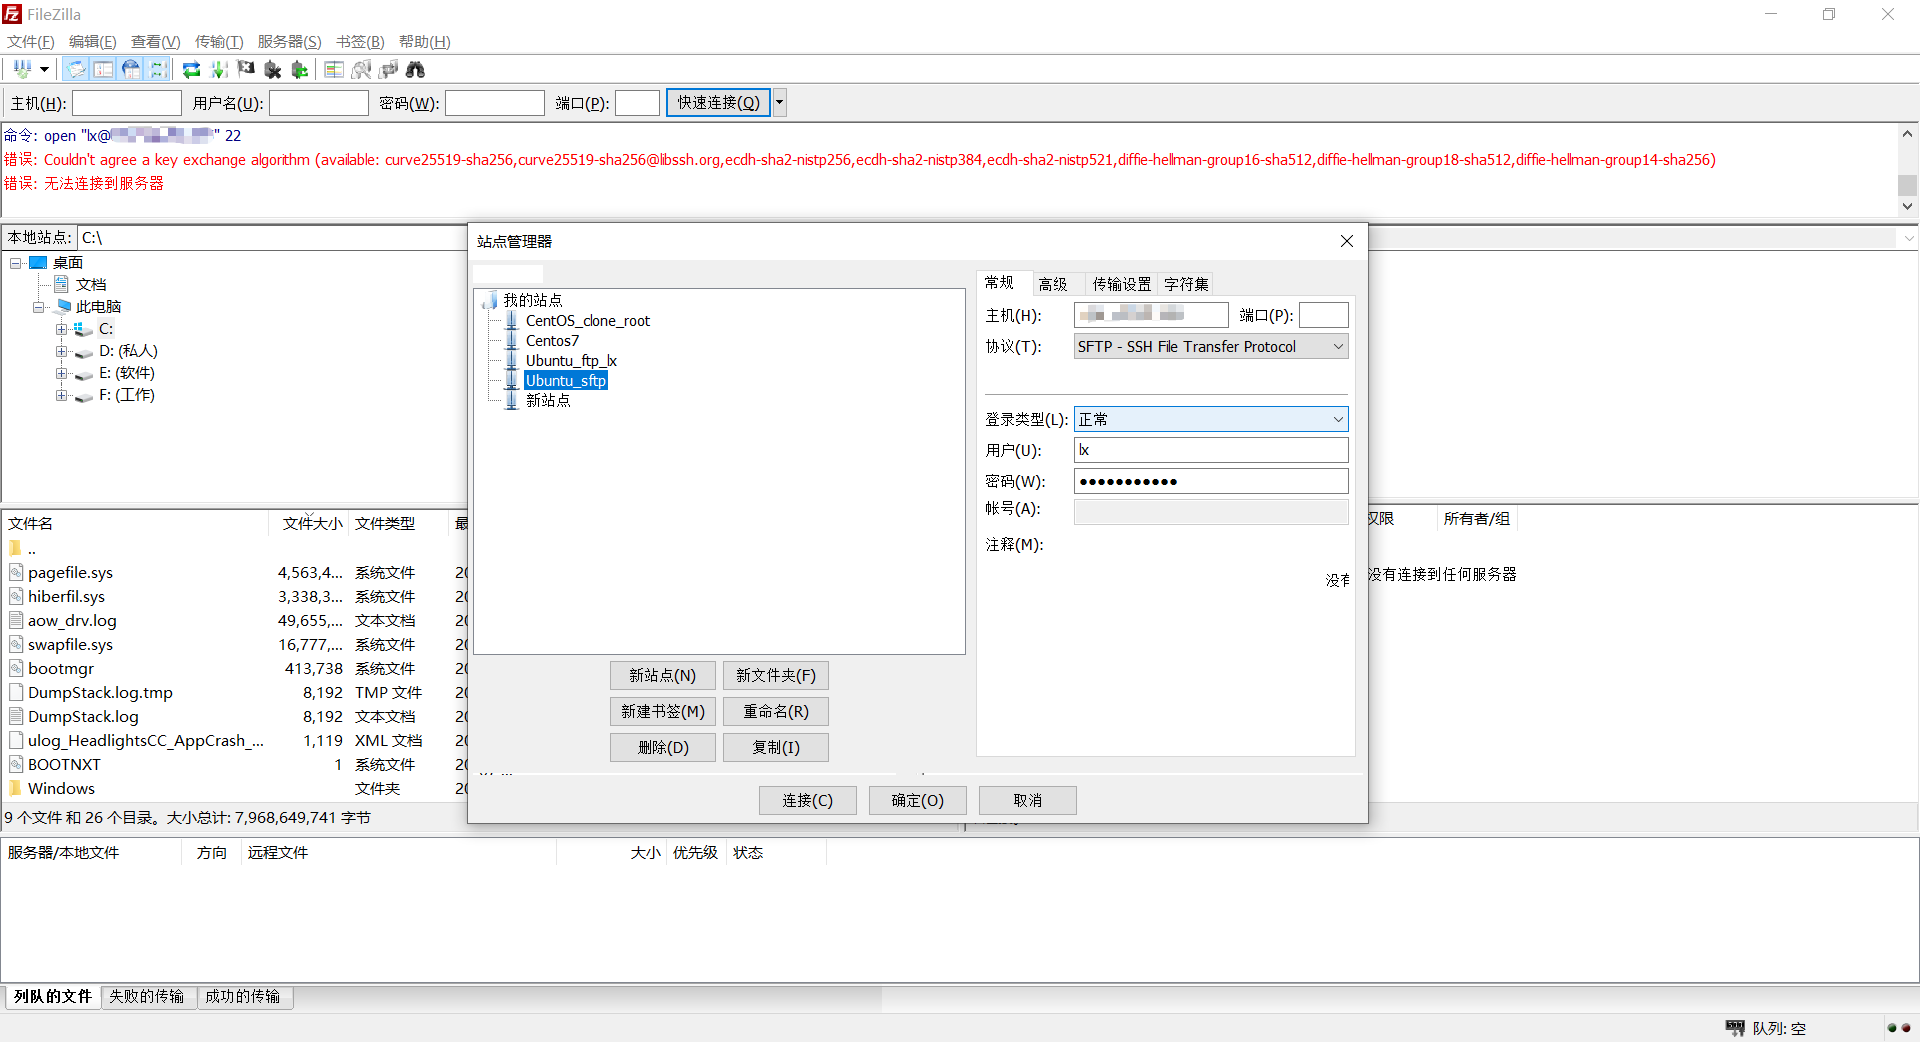1920x1042 pixels.
Task: Click the 连接(C) button
Action: [808, 801]
